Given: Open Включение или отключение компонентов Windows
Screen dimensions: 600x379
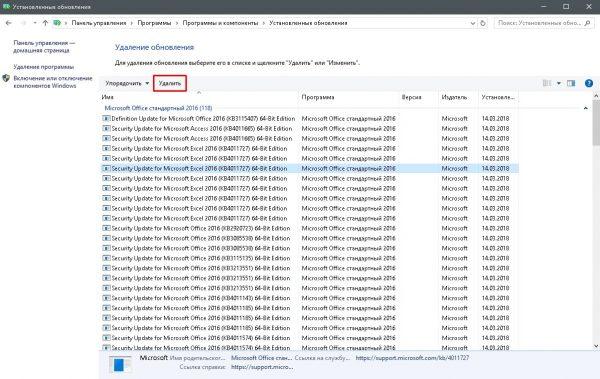Looking at the screenshot, I should pos(53,82).
